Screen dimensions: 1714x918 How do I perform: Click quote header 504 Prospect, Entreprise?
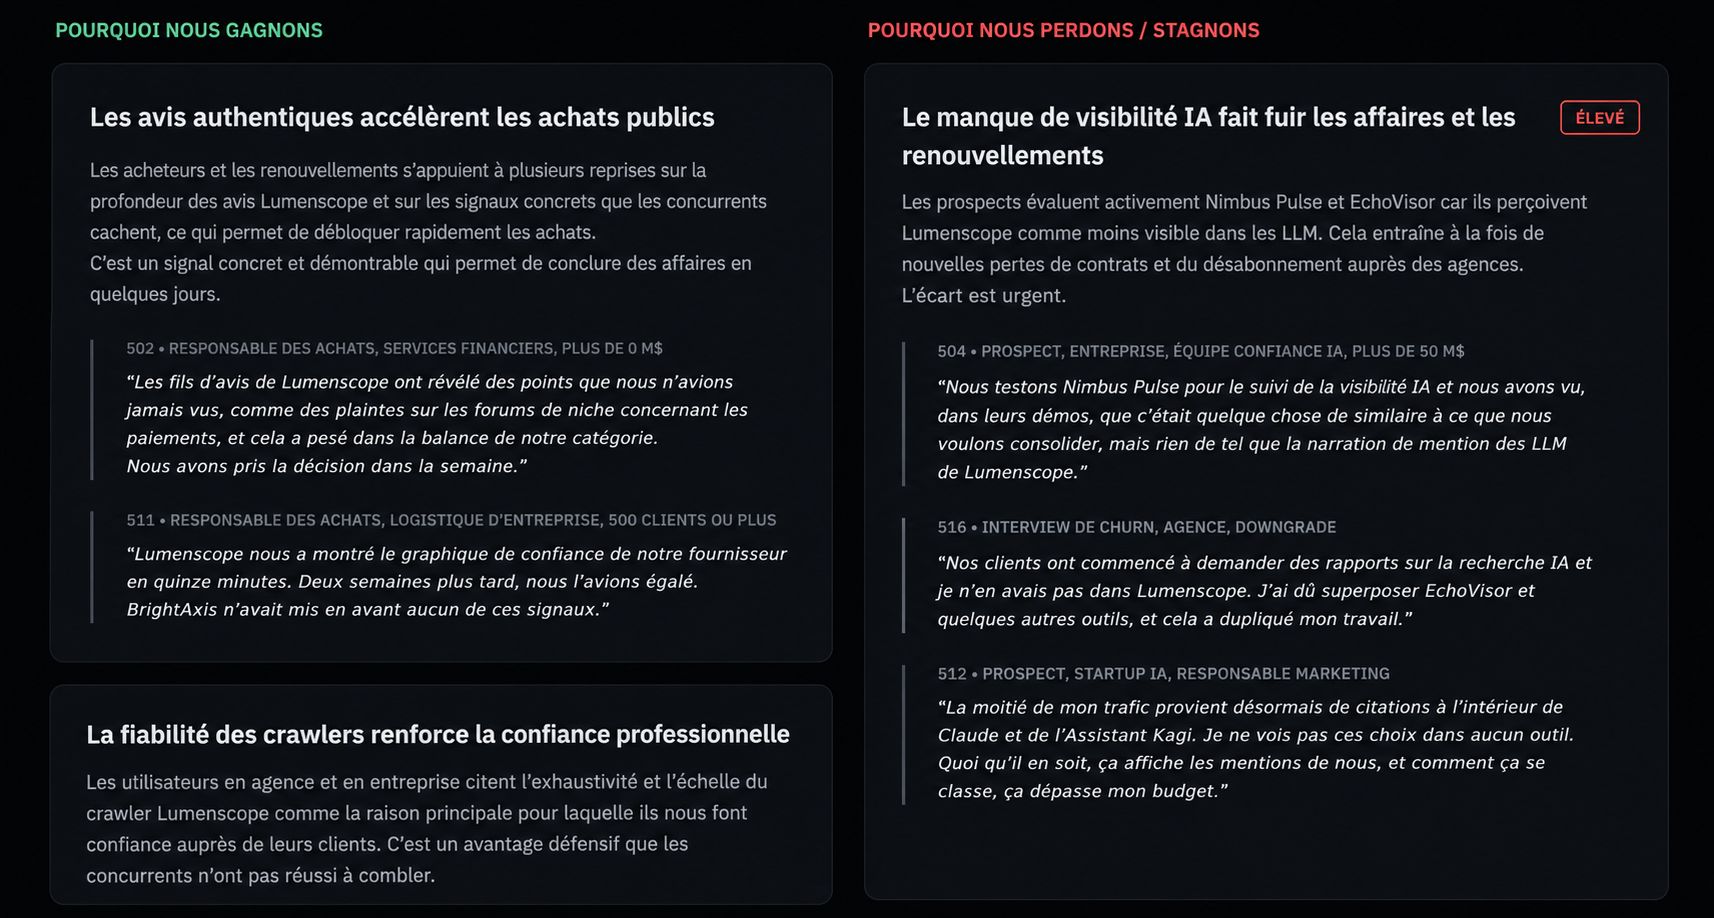[1200, 351]
